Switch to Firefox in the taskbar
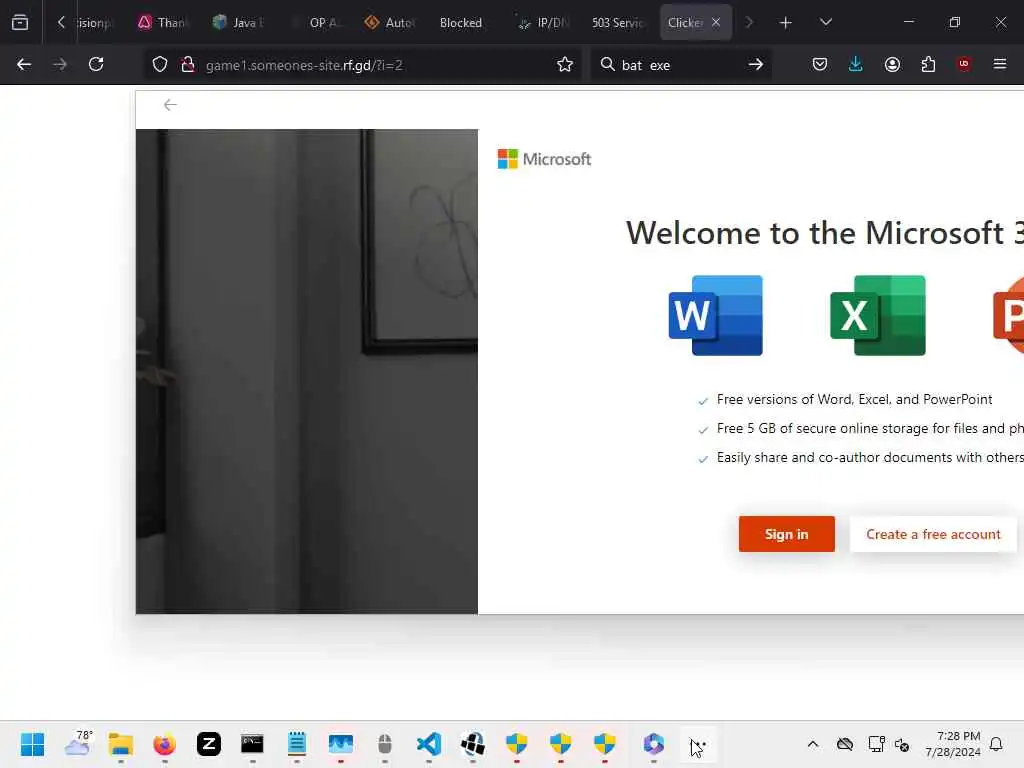The height and width of the screenshot is (768, 1024). click(x=165, y=744)
